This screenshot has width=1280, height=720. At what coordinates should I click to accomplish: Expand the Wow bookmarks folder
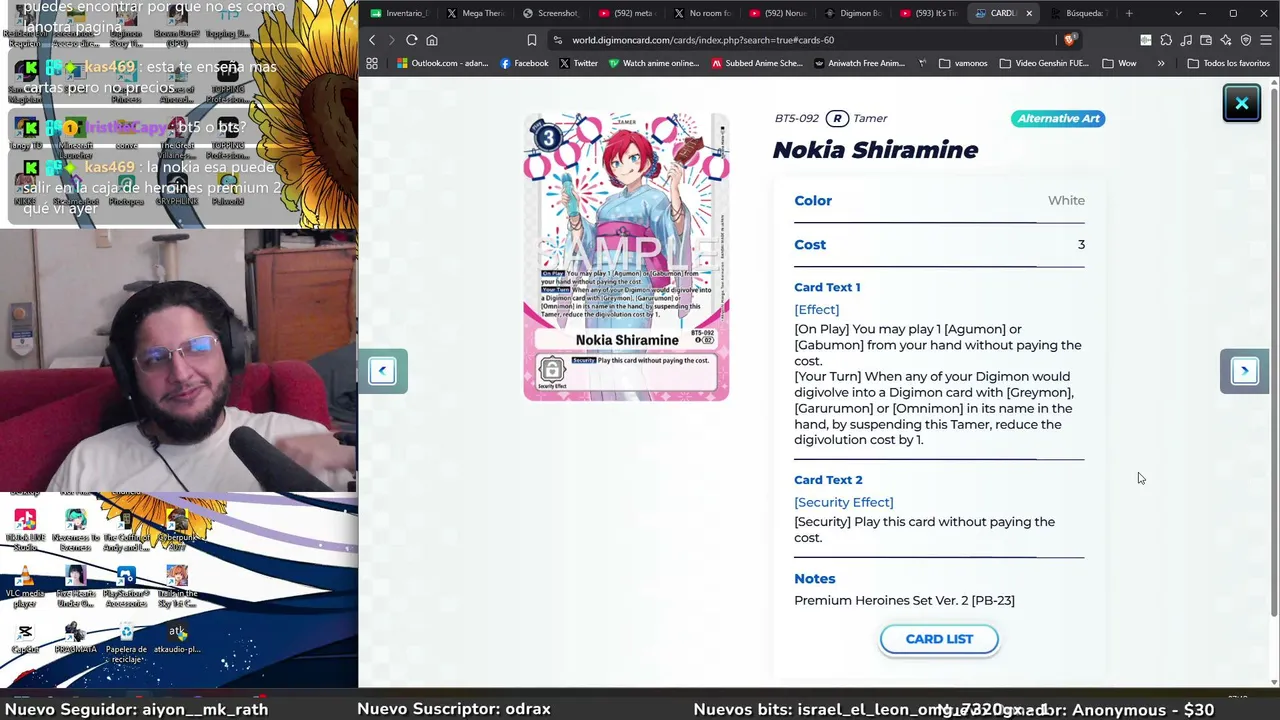(x=1119, y=63)
